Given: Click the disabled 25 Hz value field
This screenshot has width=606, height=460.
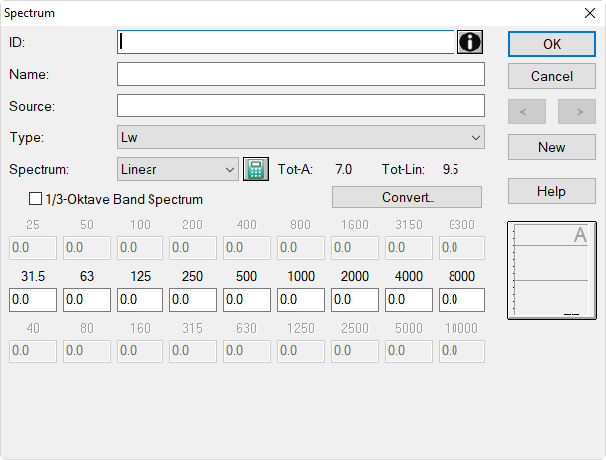Looking at the screenshot, I should tap(33, 248).
